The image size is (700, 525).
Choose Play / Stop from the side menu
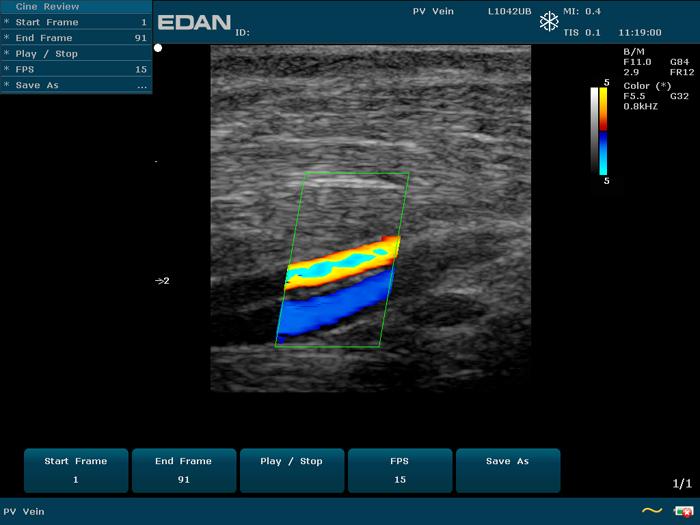click(76, 54)
